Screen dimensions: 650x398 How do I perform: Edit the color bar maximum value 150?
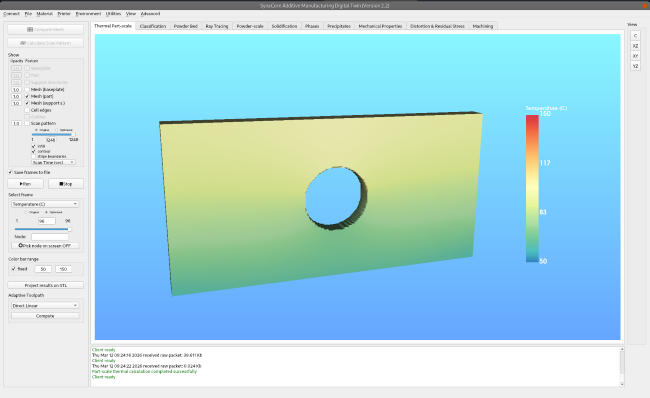[x=63, y=269]
